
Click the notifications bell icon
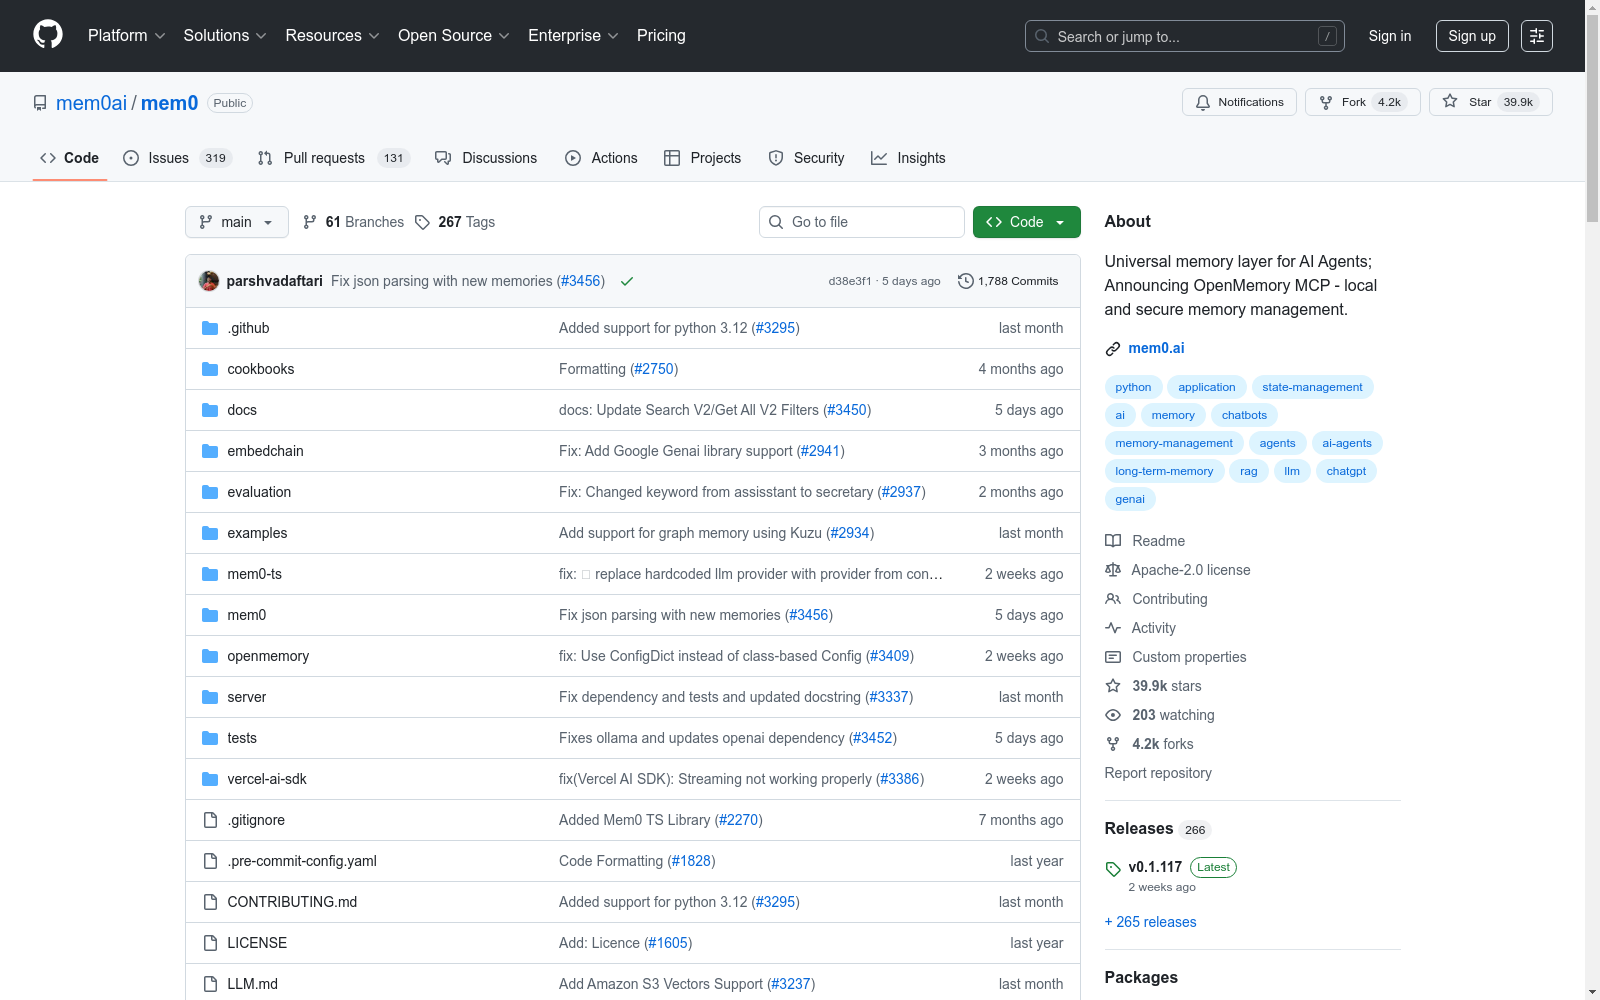[1203, 102]
